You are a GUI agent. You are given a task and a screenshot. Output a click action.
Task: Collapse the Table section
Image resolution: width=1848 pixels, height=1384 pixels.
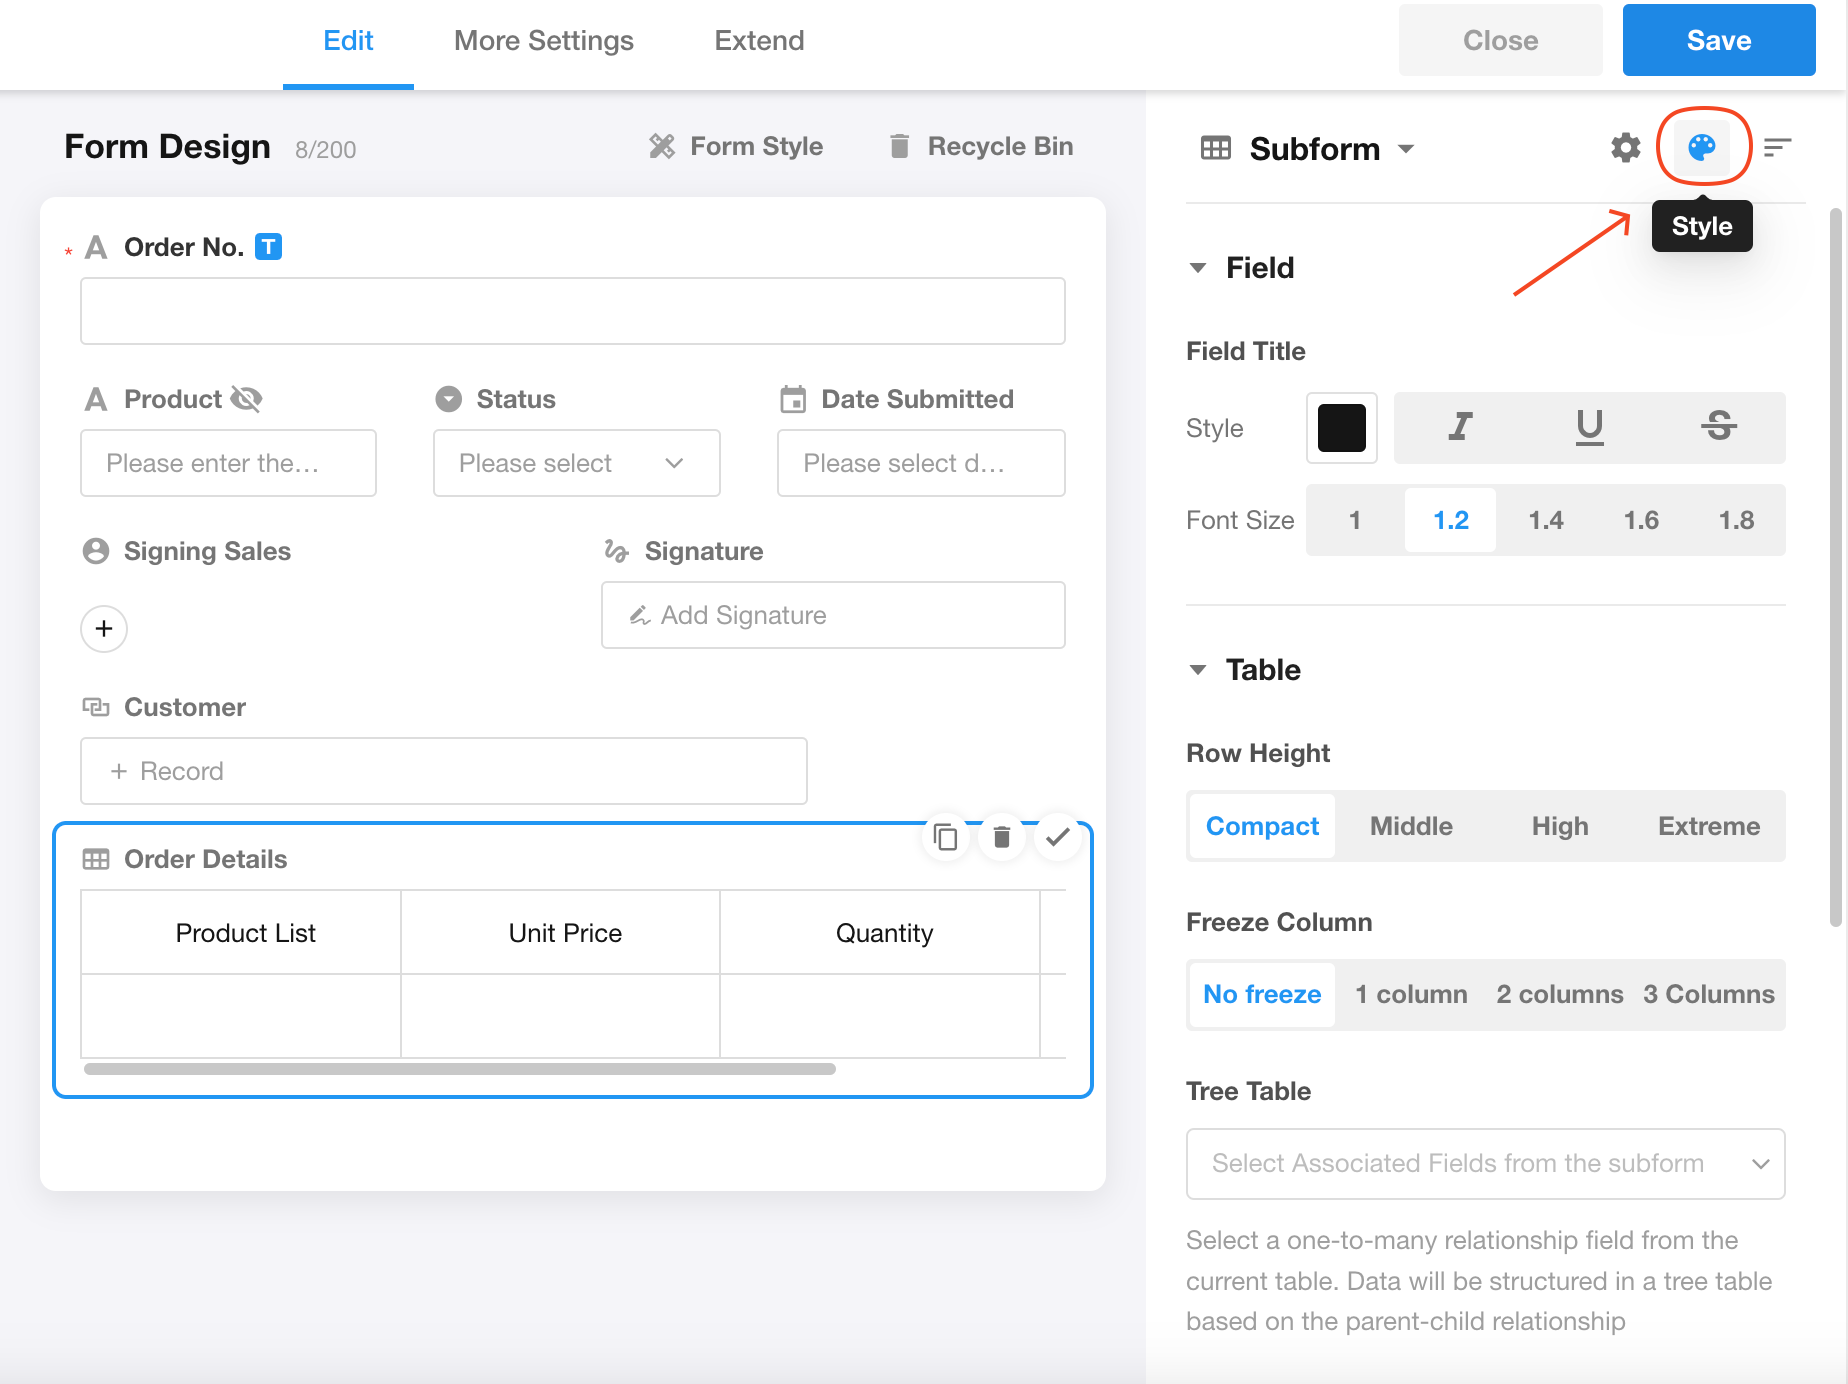click(1198, 670)
